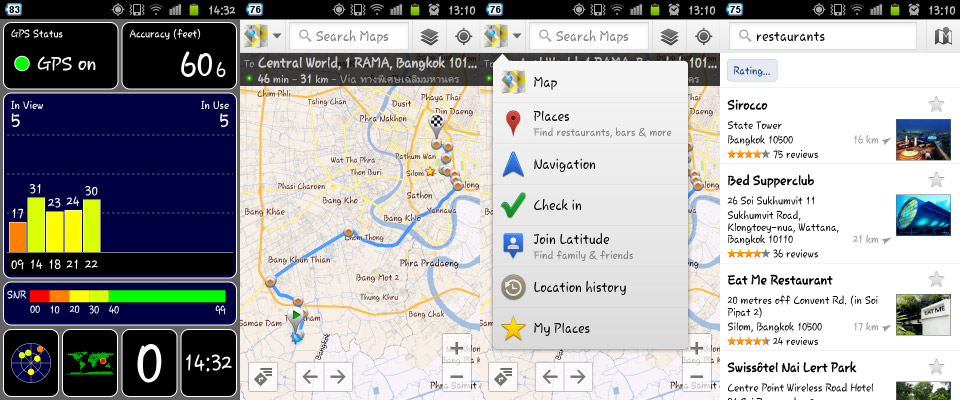Open Maps dropdown on the route map screen
The height and width of the screenshot is (400, 960).
pyautogui.click(x=263, y=36)
